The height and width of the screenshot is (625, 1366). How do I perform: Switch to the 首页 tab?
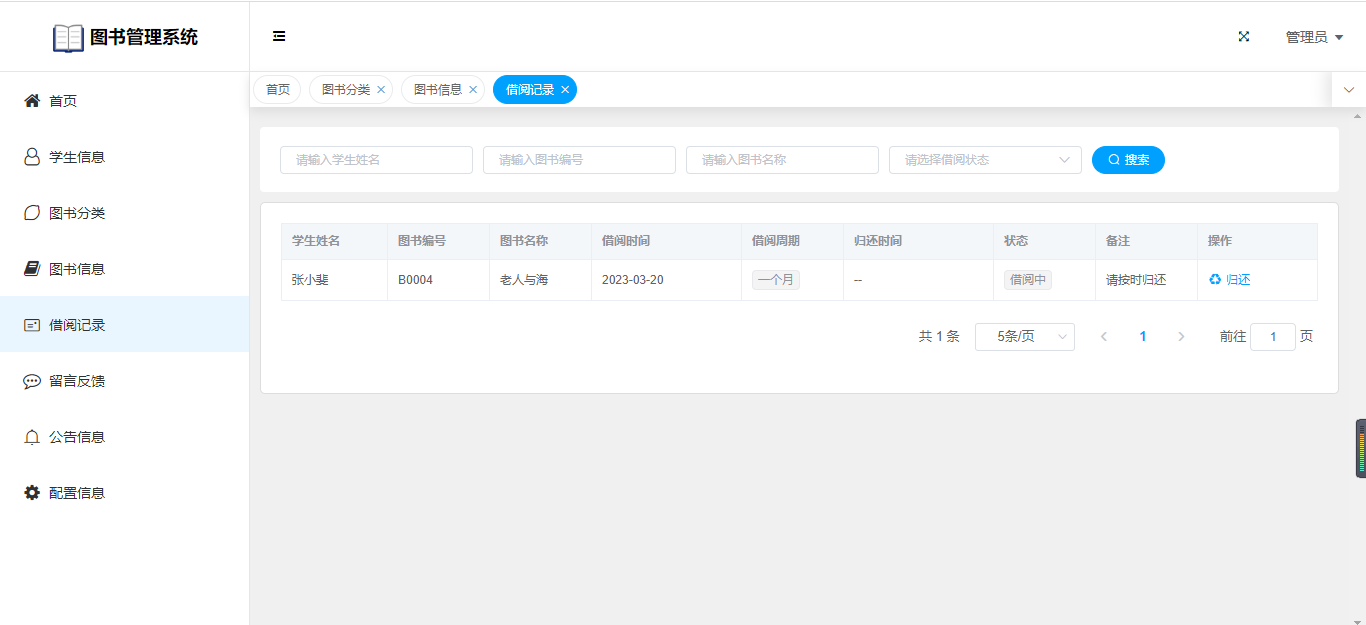pyautogui.click(x=277, y=90)
